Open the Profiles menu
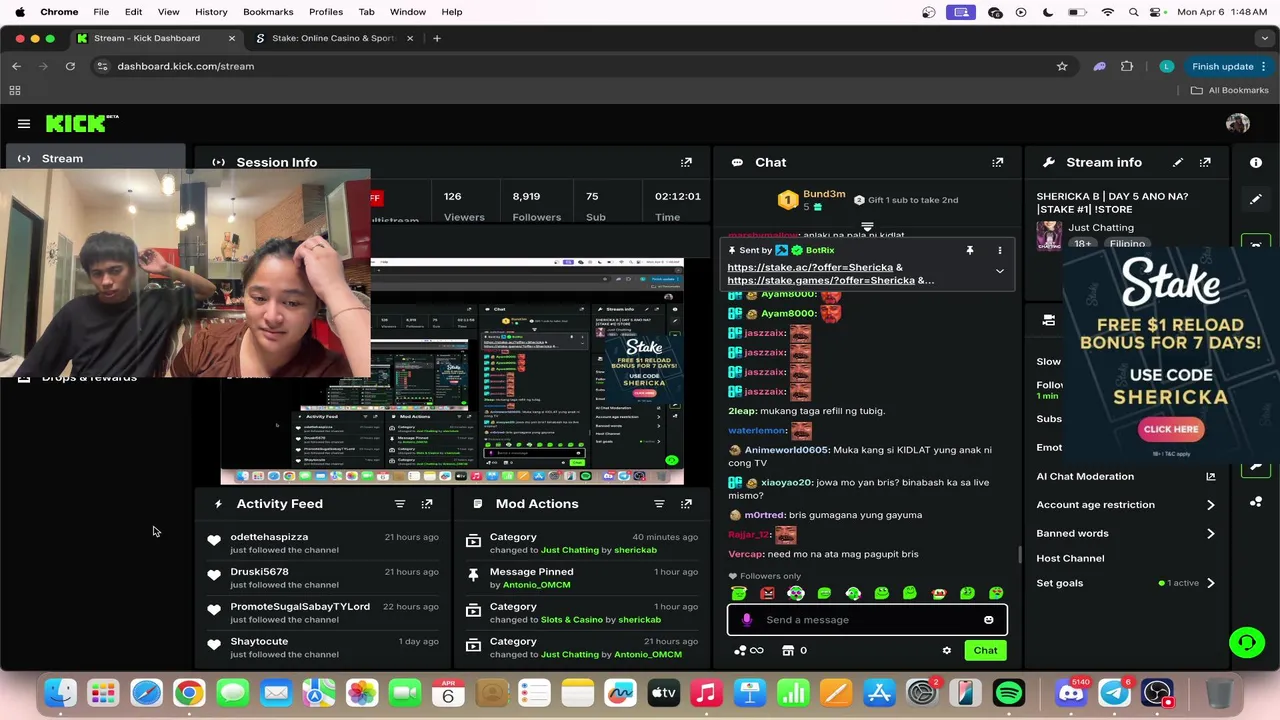 tap(326, 12)
